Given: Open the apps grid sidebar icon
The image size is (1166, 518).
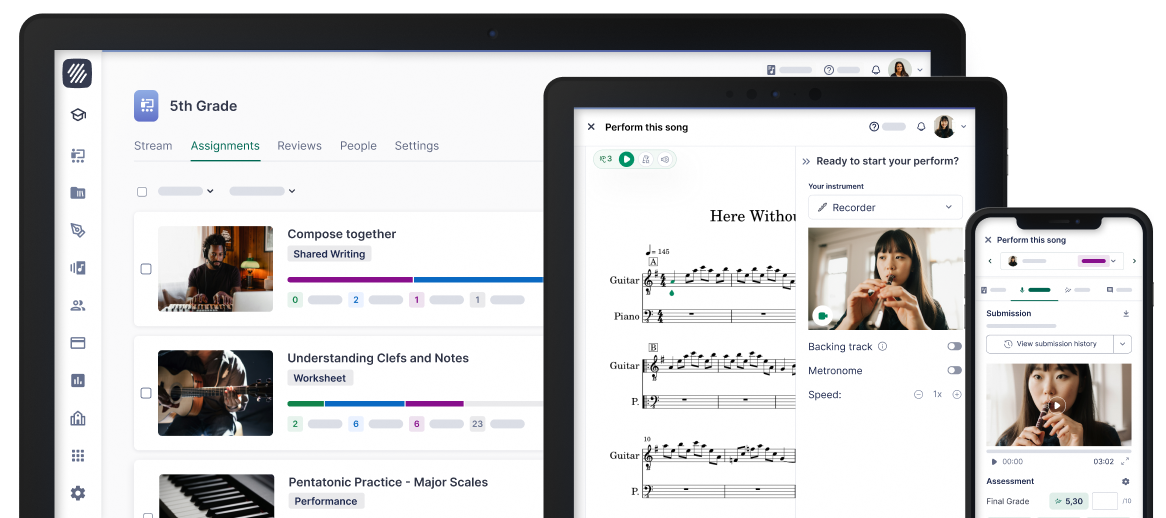Looking at the screenshot, I should [78, 456].
